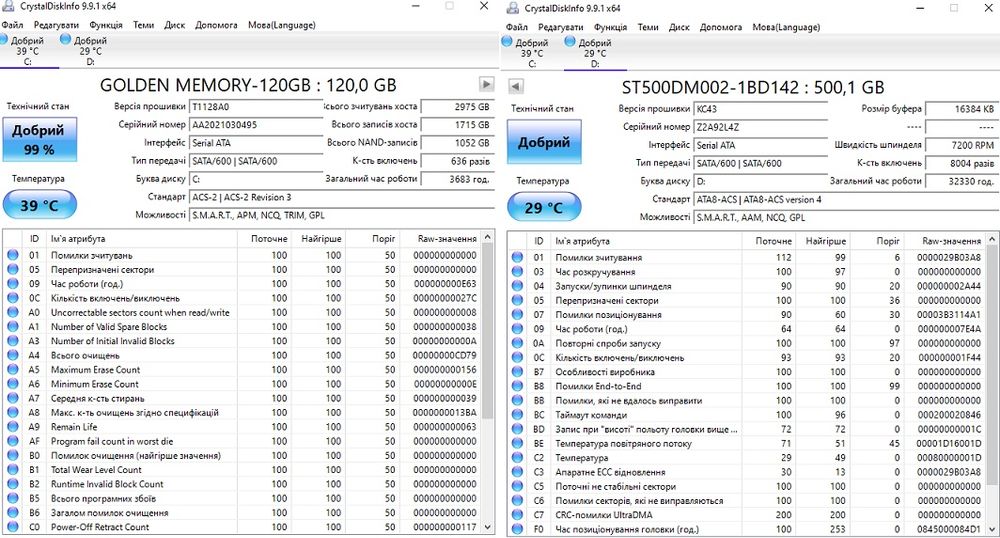Go to next disk arrow in left window

click(x=487, y=84)
